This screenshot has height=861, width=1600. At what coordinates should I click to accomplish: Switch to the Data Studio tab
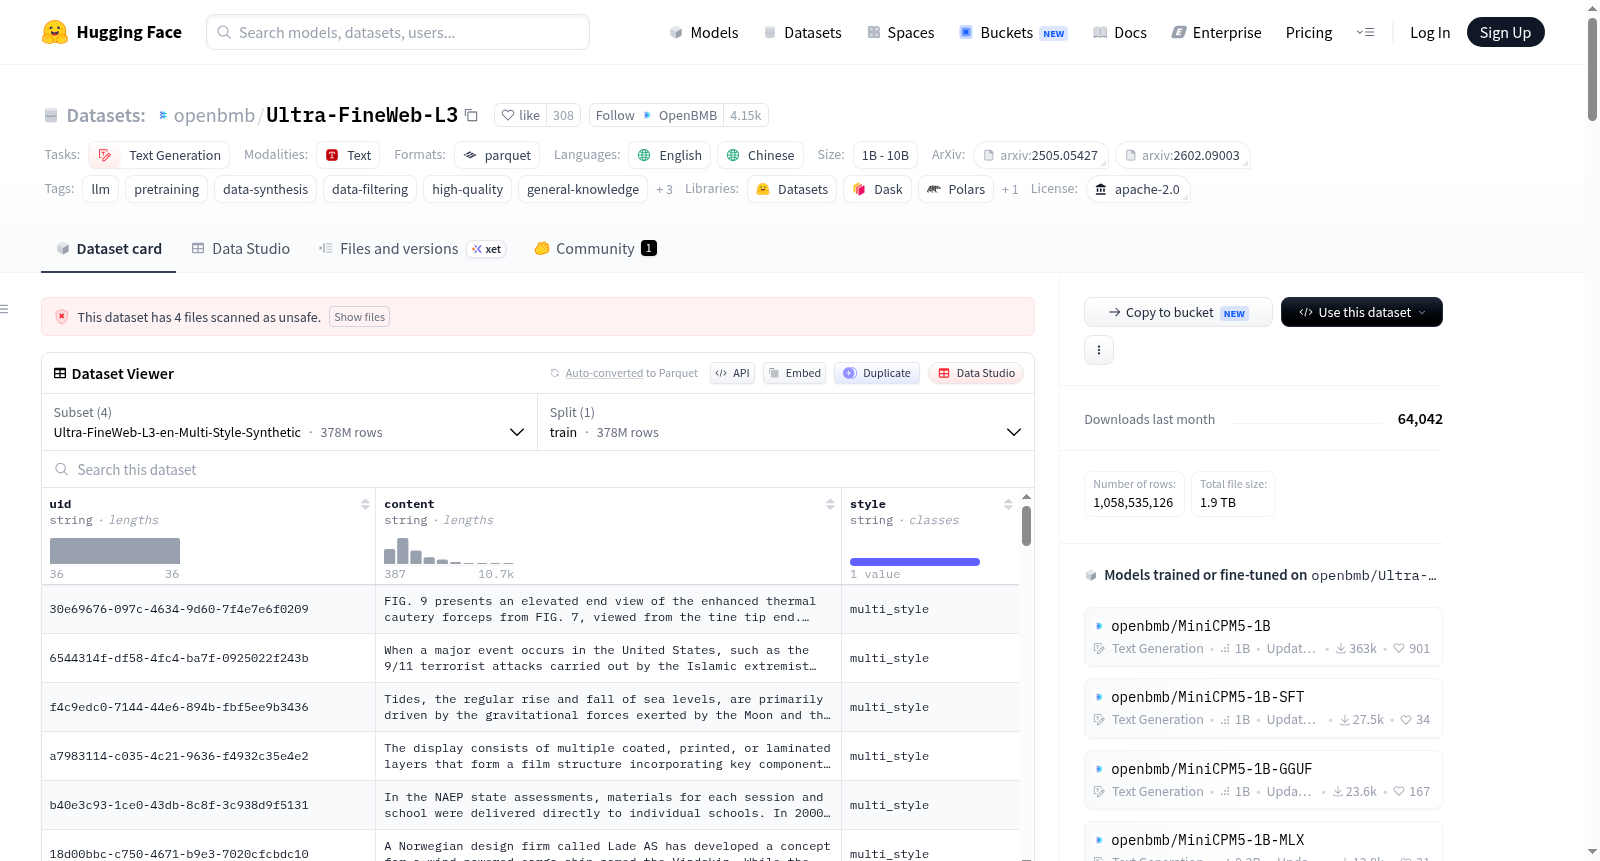[240, 248]
